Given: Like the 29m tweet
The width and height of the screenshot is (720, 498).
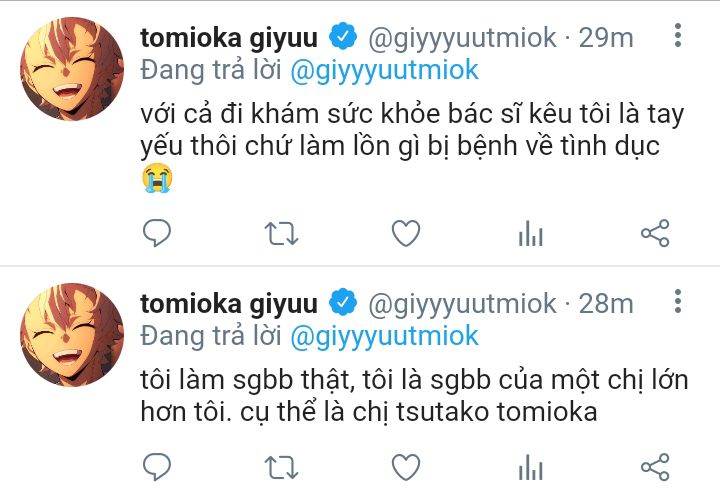Looking at the screenshot, I should 406,233.
